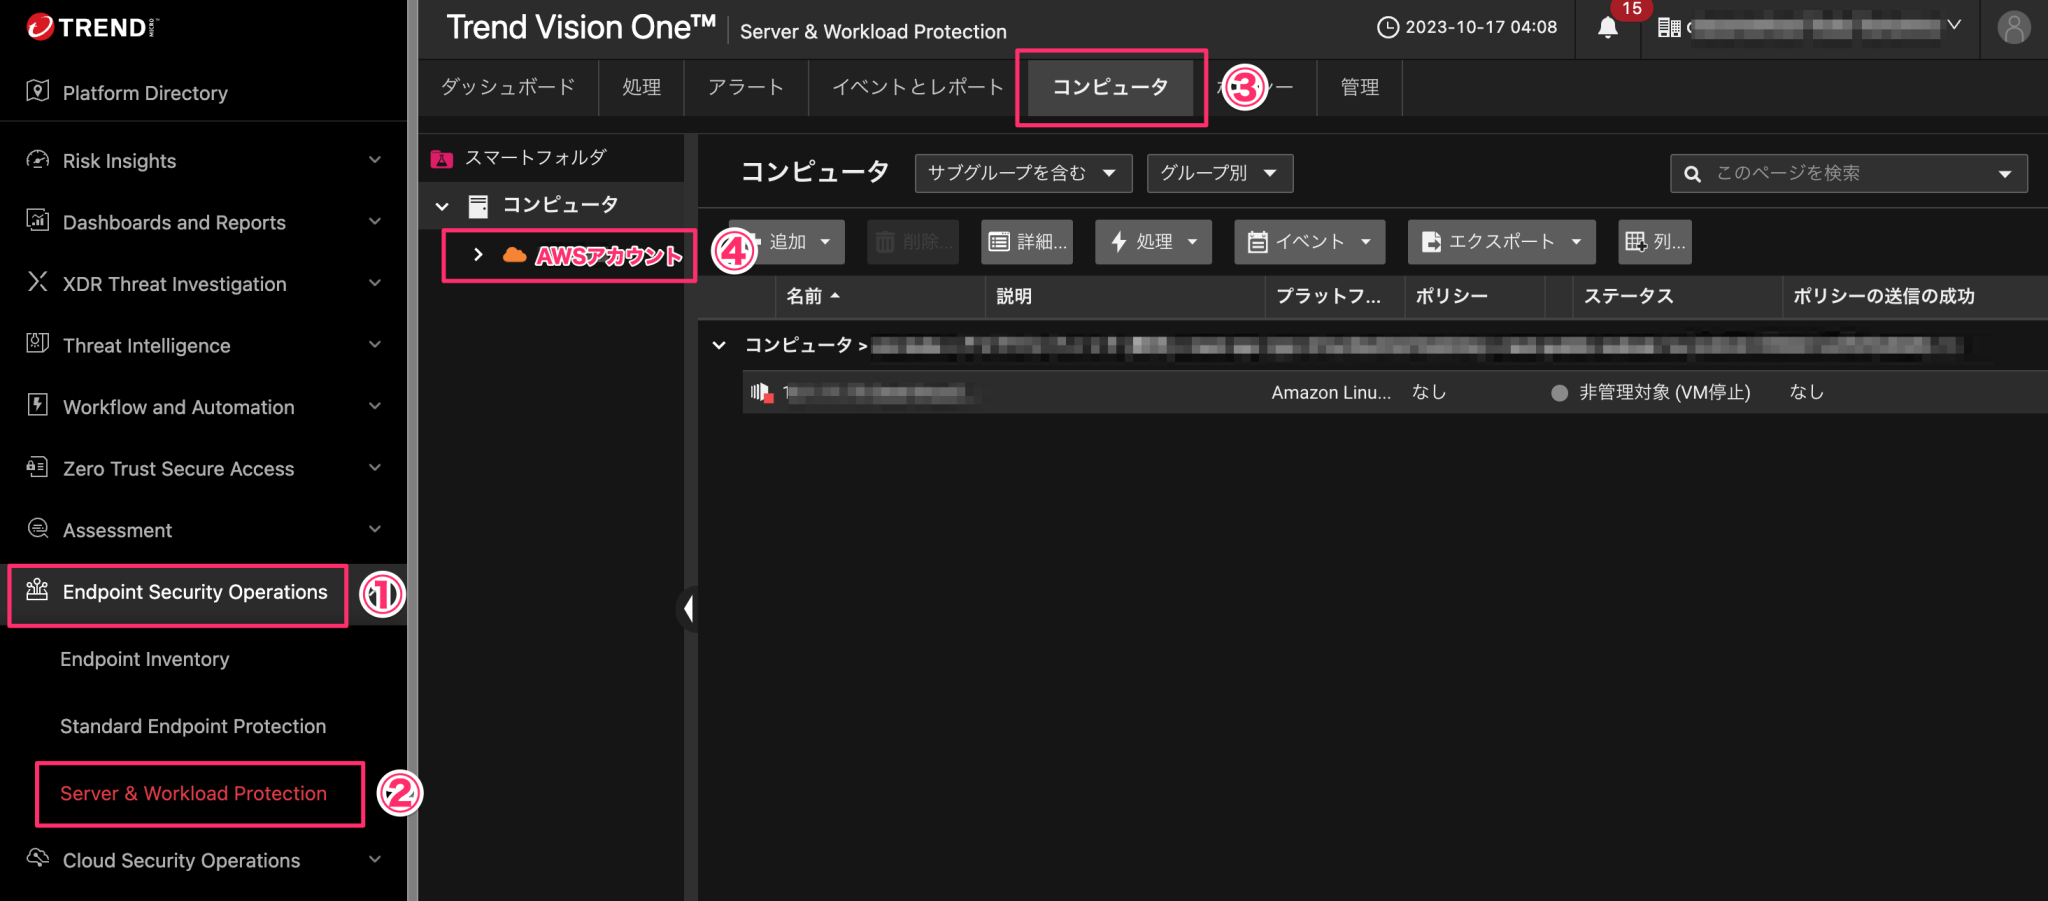Open the 追加 button dropdown arrow
Screen dimensions: 2048x901
click(x=825, y=241)
